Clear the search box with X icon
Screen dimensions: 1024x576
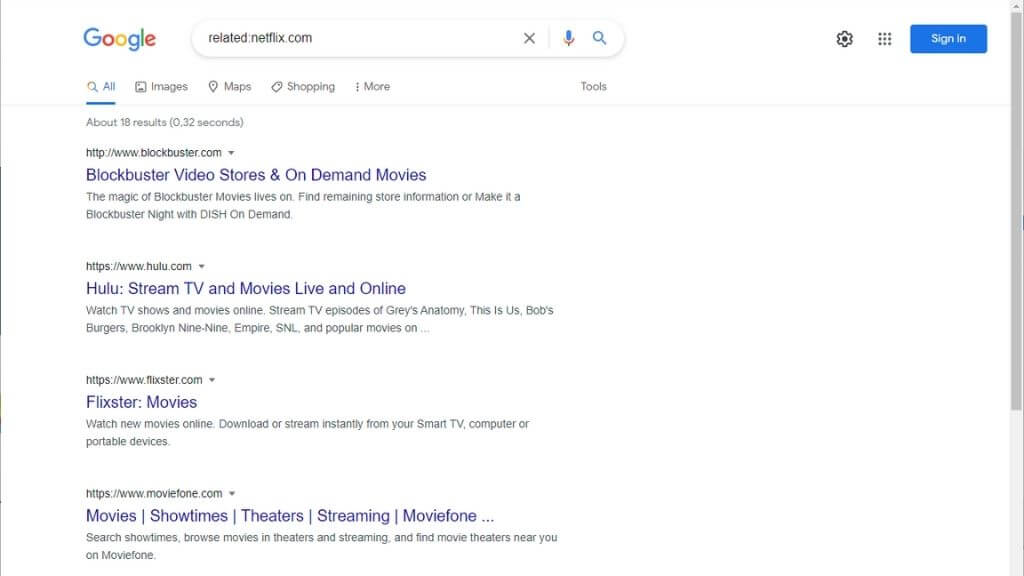click(529, 38)
